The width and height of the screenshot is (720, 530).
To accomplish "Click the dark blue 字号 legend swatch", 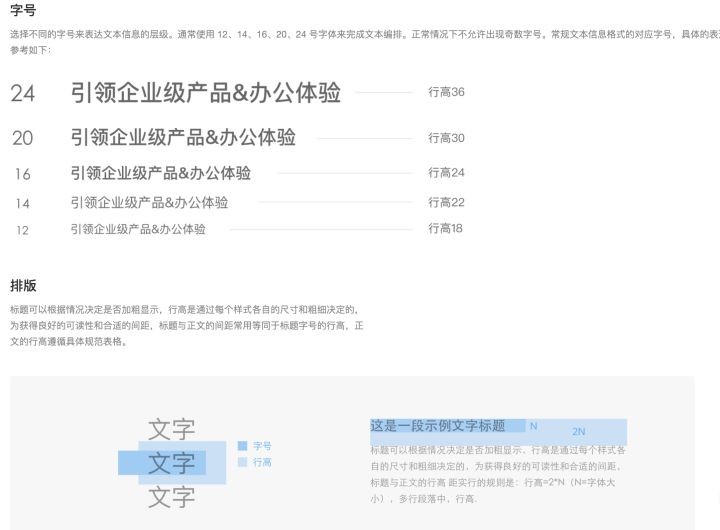I will [242, 446].
